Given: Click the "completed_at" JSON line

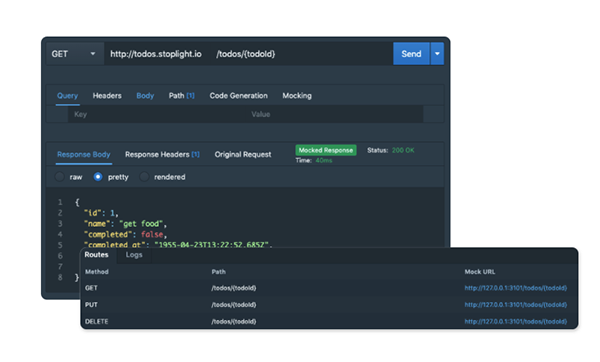Looking at the screenshot, I should click(178, 244).
